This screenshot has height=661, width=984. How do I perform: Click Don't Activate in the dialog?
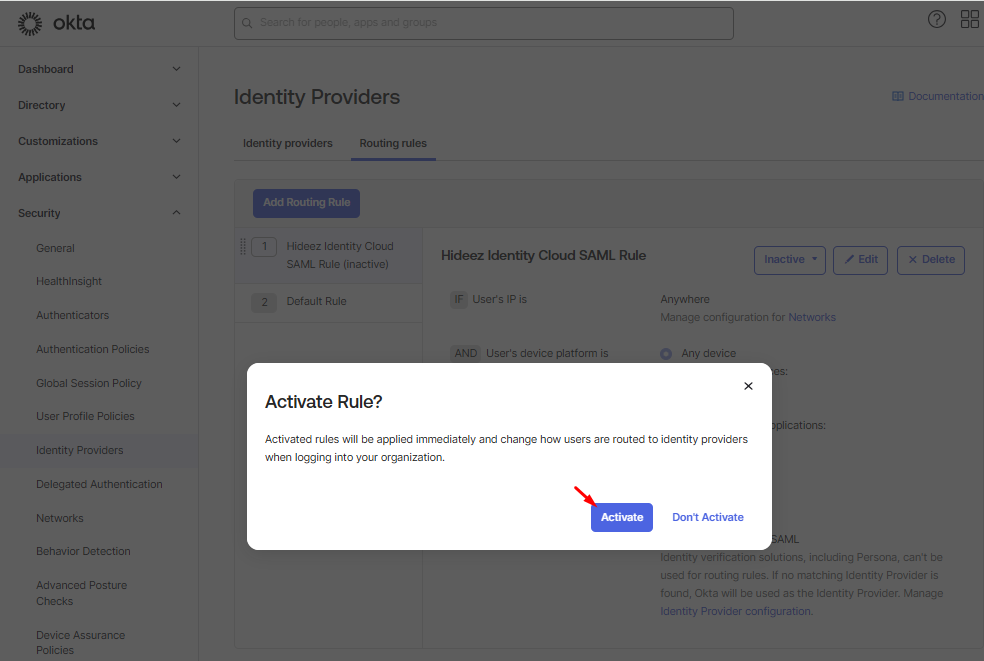(x=707, y=517)
